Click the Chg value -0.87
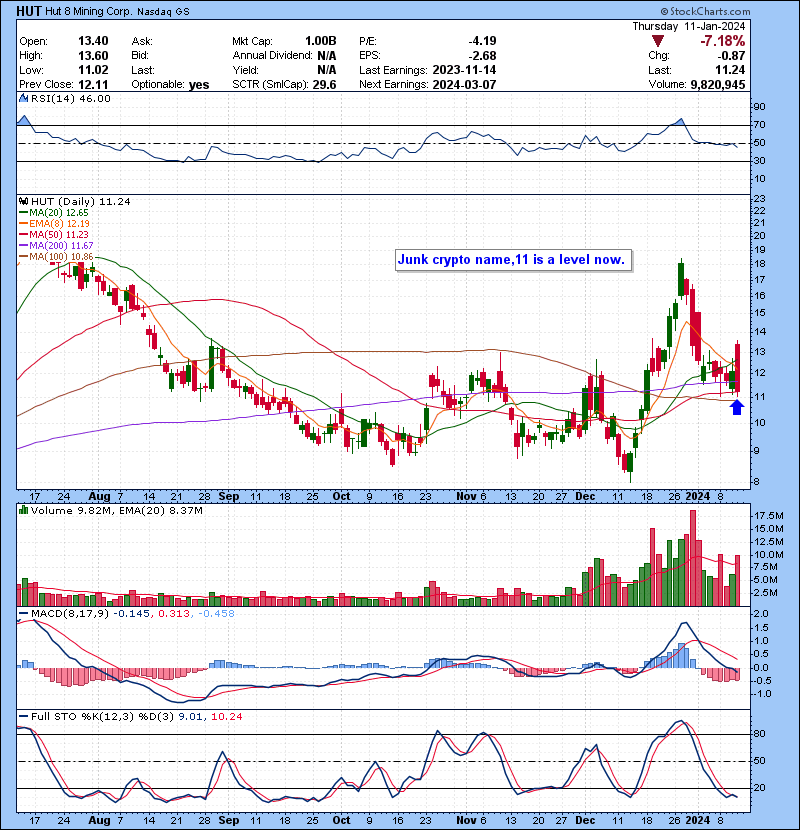 click(x=731, y=56)
